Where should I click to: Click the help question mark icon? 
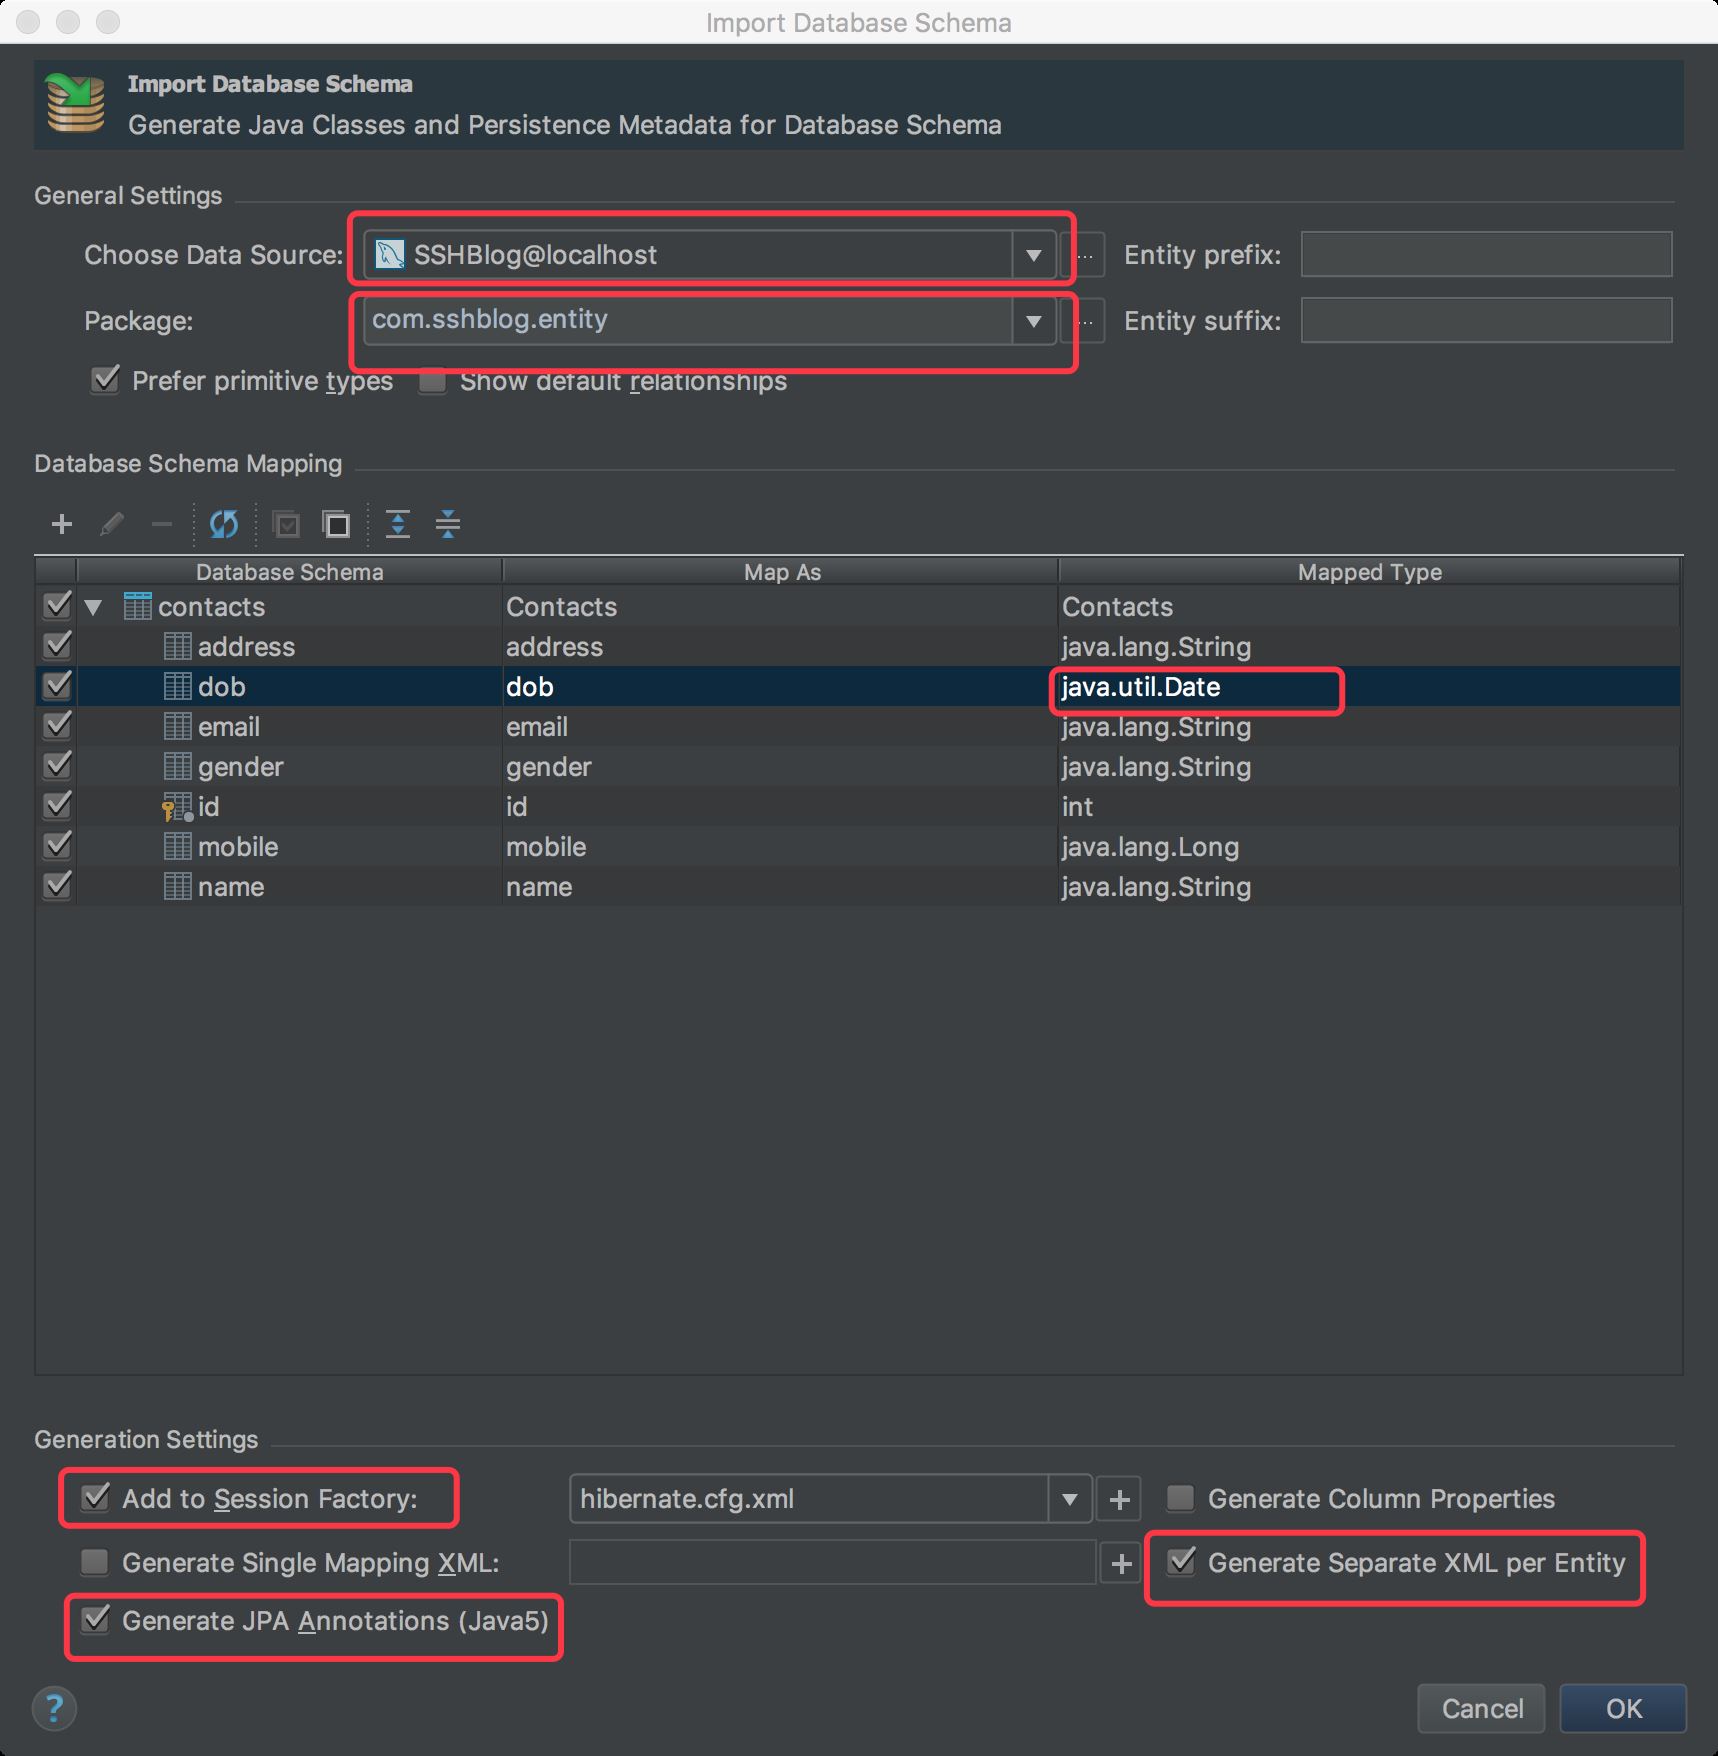click(55, 1708)
